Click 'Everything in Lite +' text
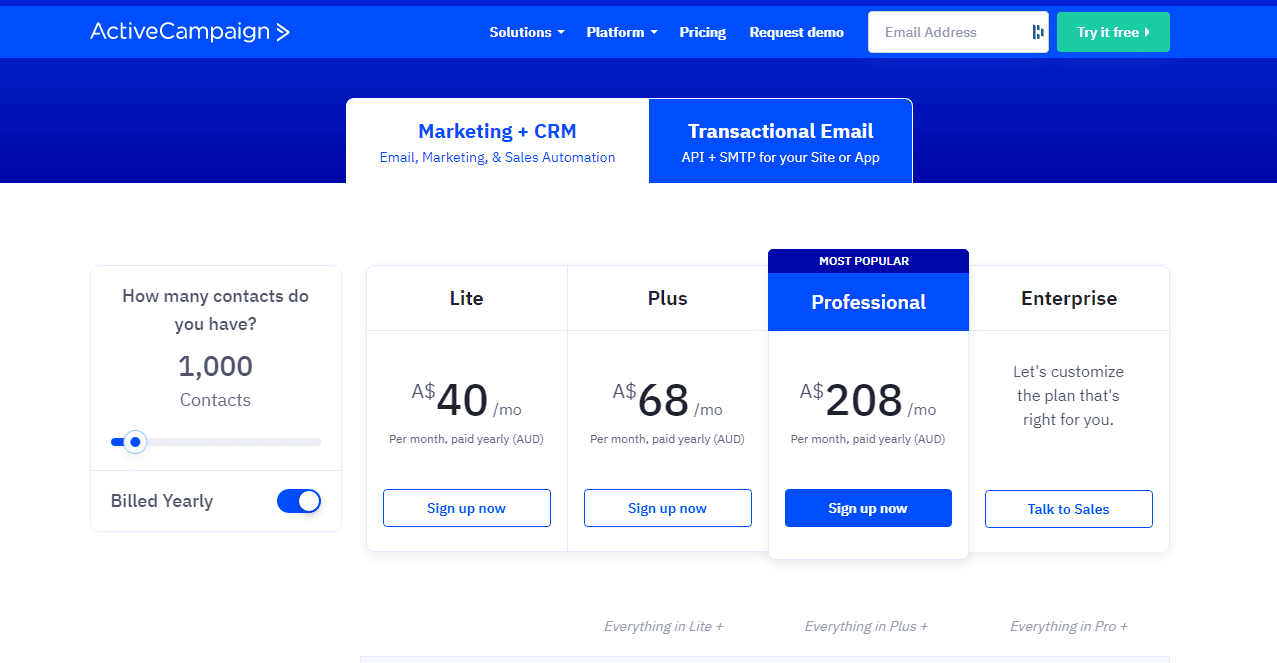1277x663 pixels. click(x=663, y=626)
